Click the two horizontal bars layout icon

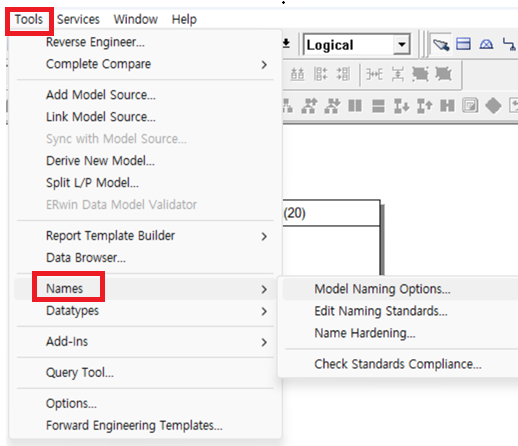click(x=378, y=106)
